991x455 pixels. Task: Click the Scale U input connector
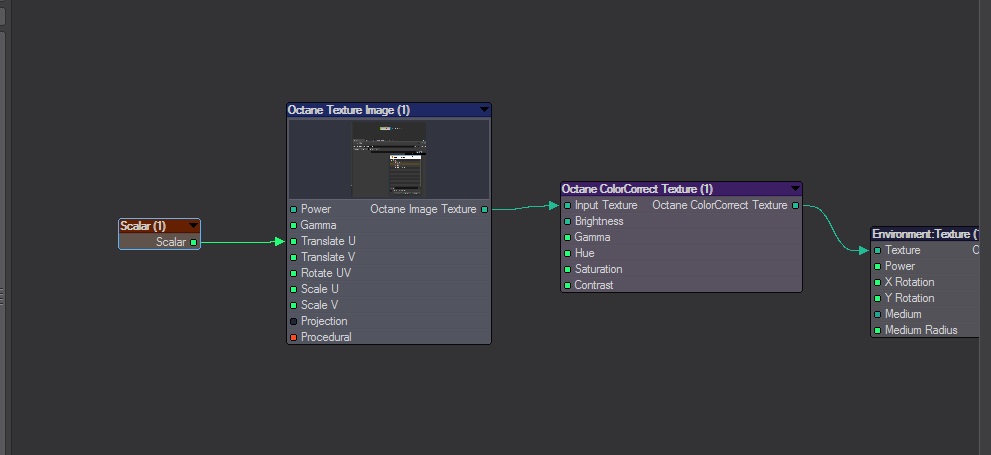click(293, 289)
